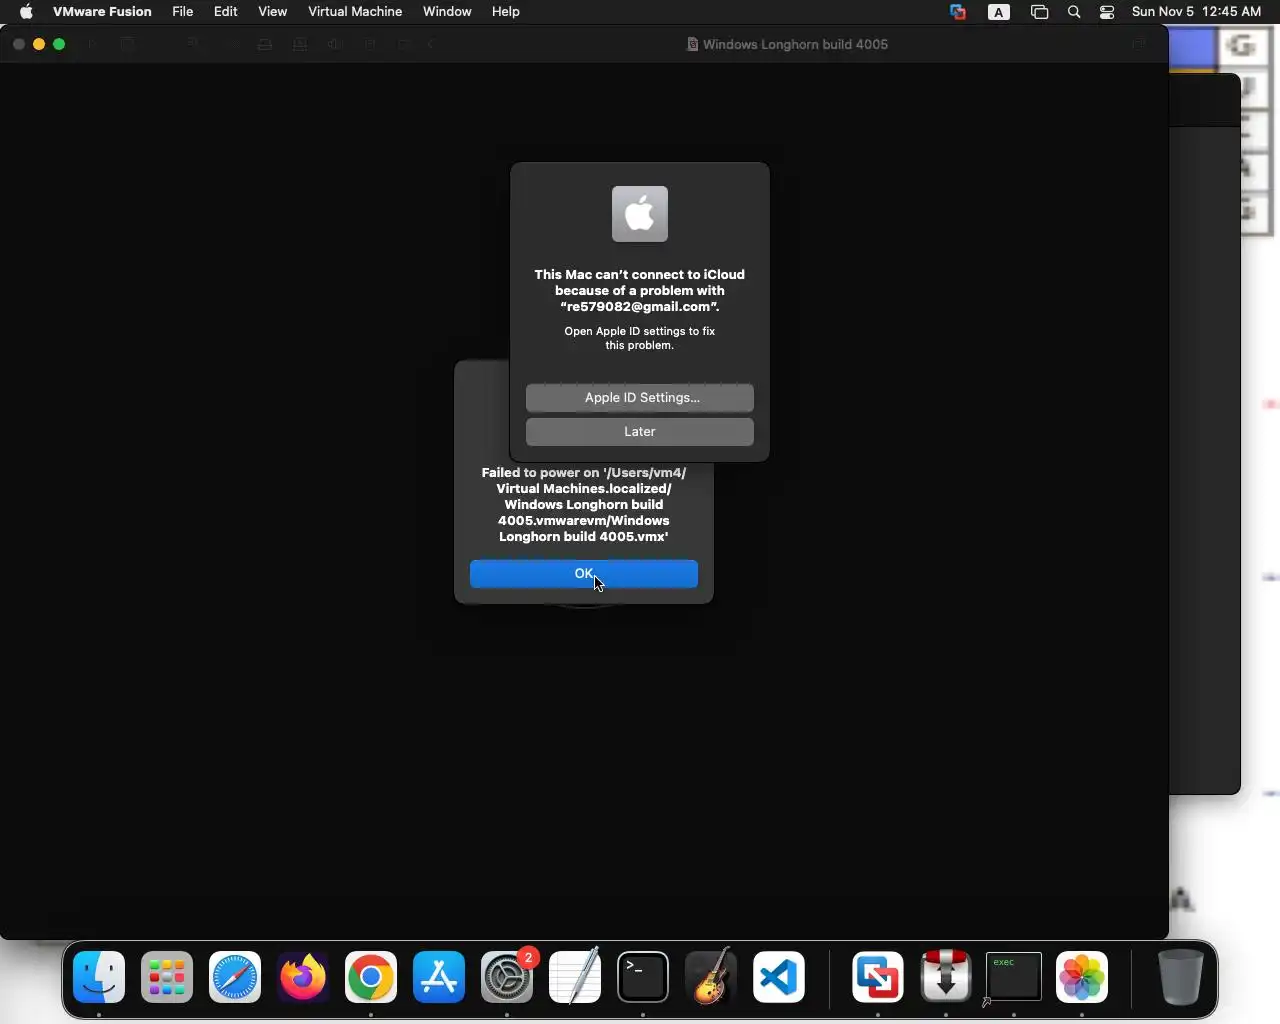
Task: Open the Virtual Machine menu
Action: (x=355, y=12)
